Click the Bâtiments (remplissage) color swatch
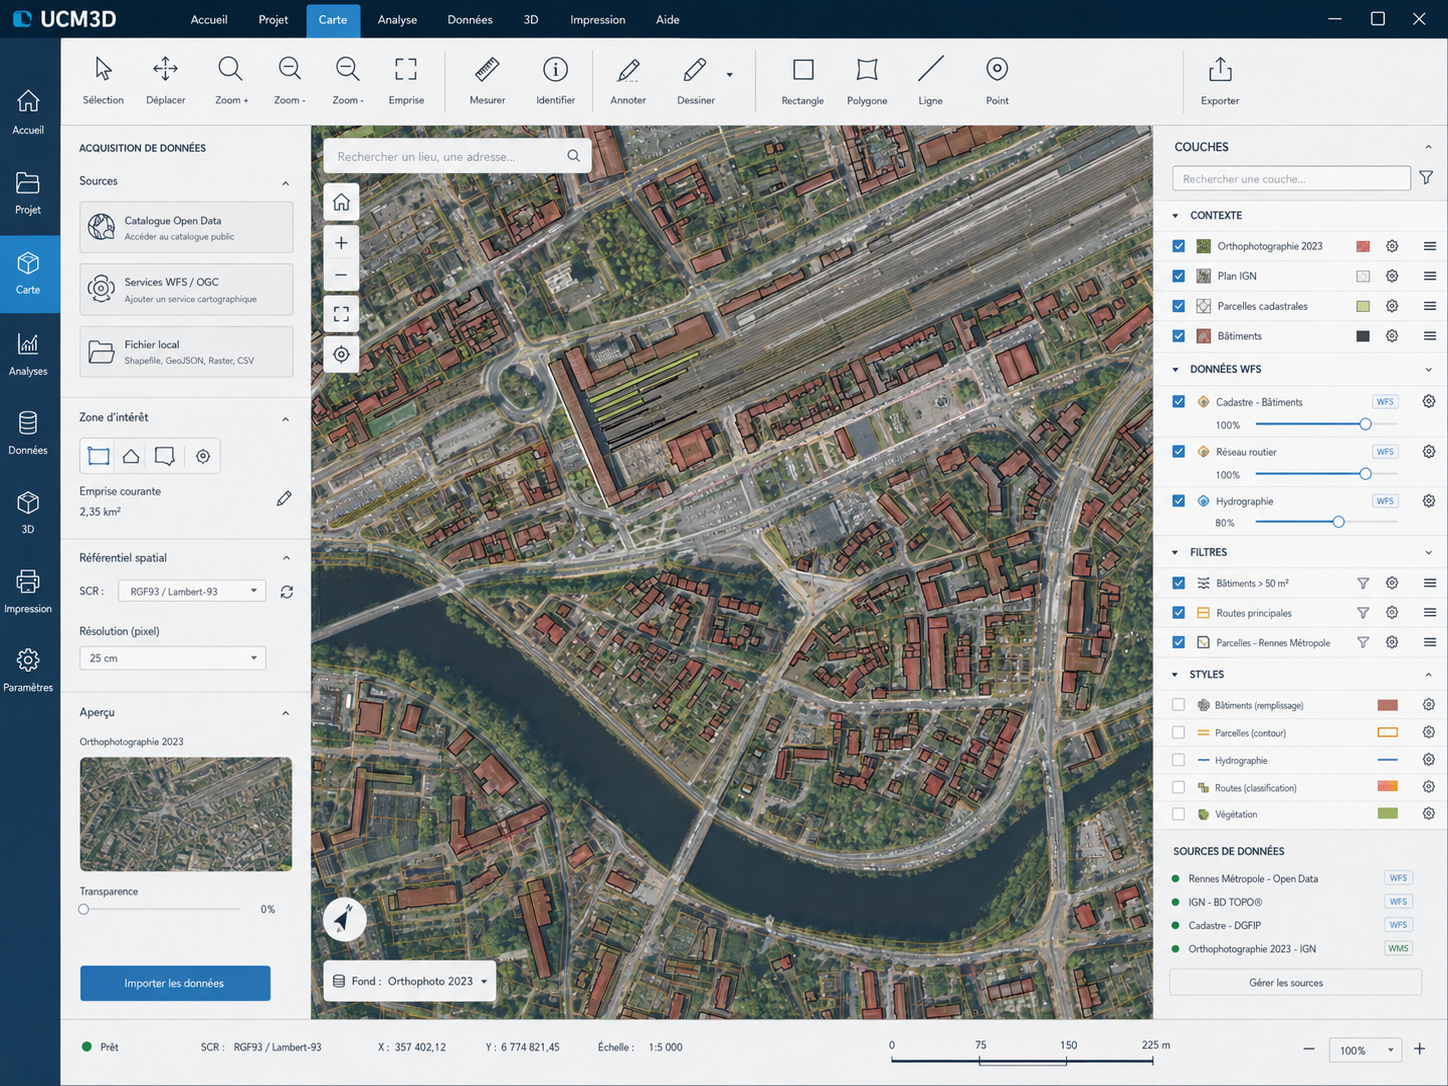Image resolution: width=1448 pixels, height=1086 pixels. (1387, 705)
